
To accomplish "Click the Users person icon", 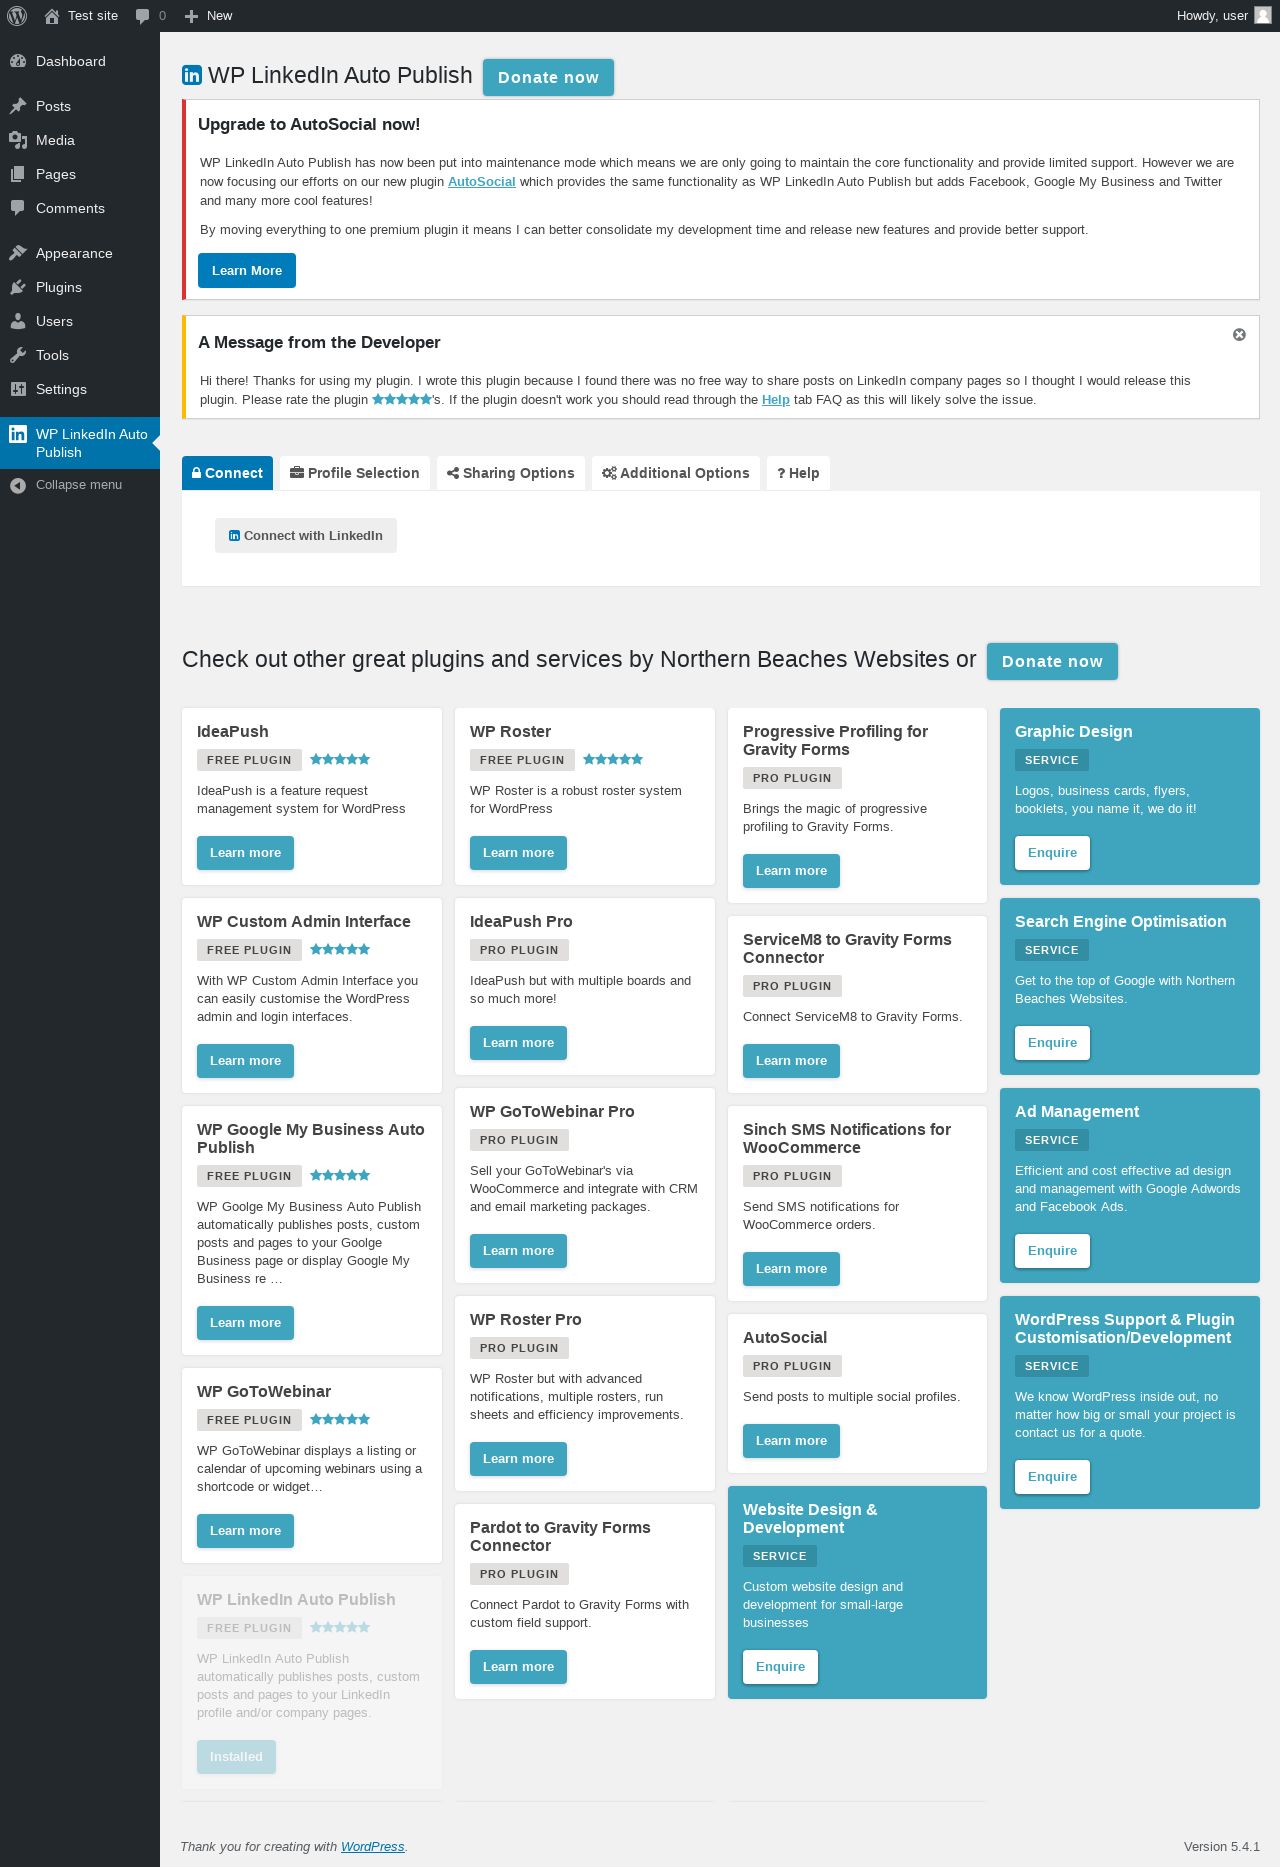I will click(18, 321).
